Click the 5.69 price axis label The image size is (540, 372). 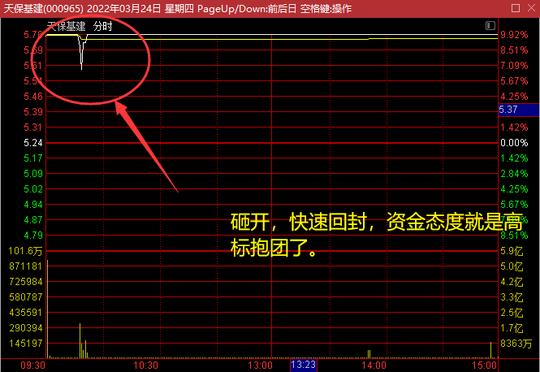pyautogui.click(x=33, y=50)
